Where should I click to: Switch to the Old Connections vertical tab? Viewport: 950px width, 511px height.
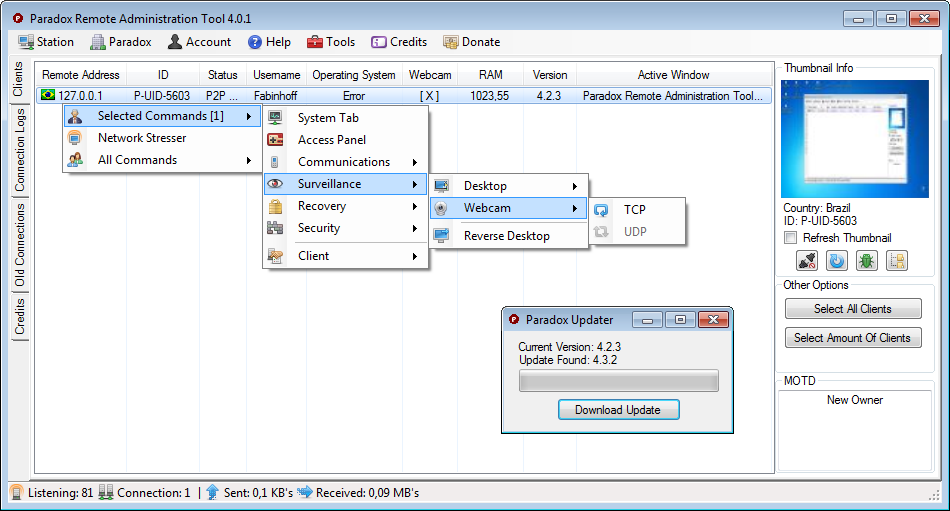(x=19, y=244)
